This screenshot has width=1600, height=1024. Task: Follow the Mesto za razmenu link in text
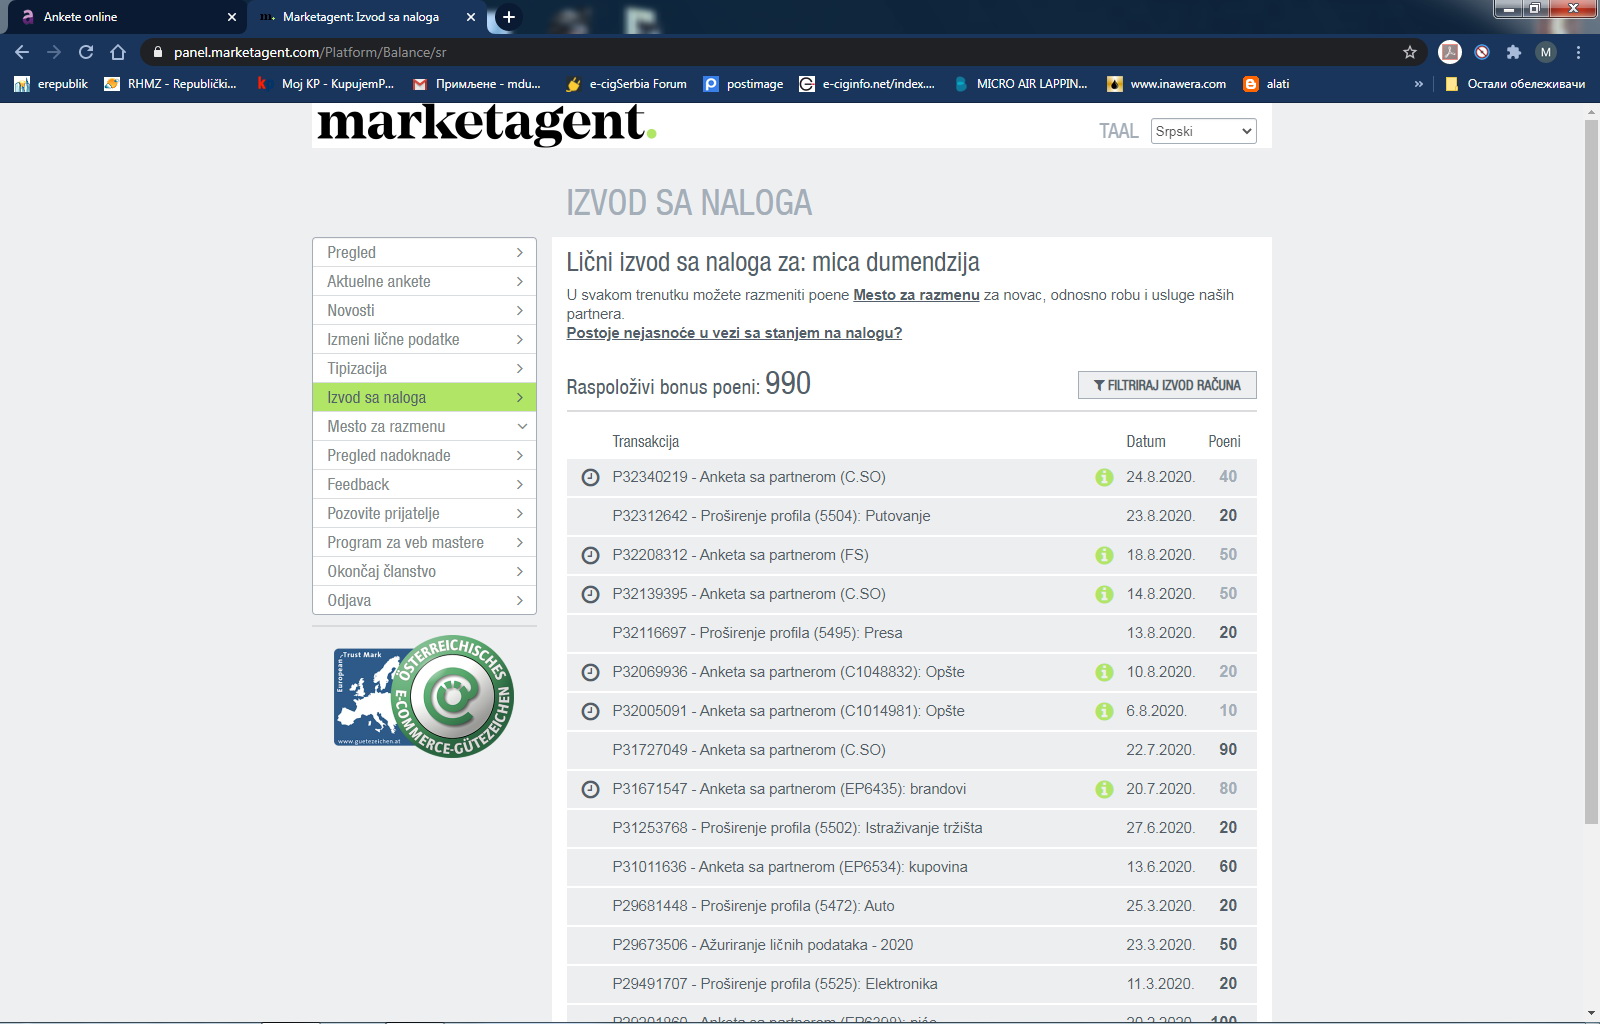[x=916, y=295]
